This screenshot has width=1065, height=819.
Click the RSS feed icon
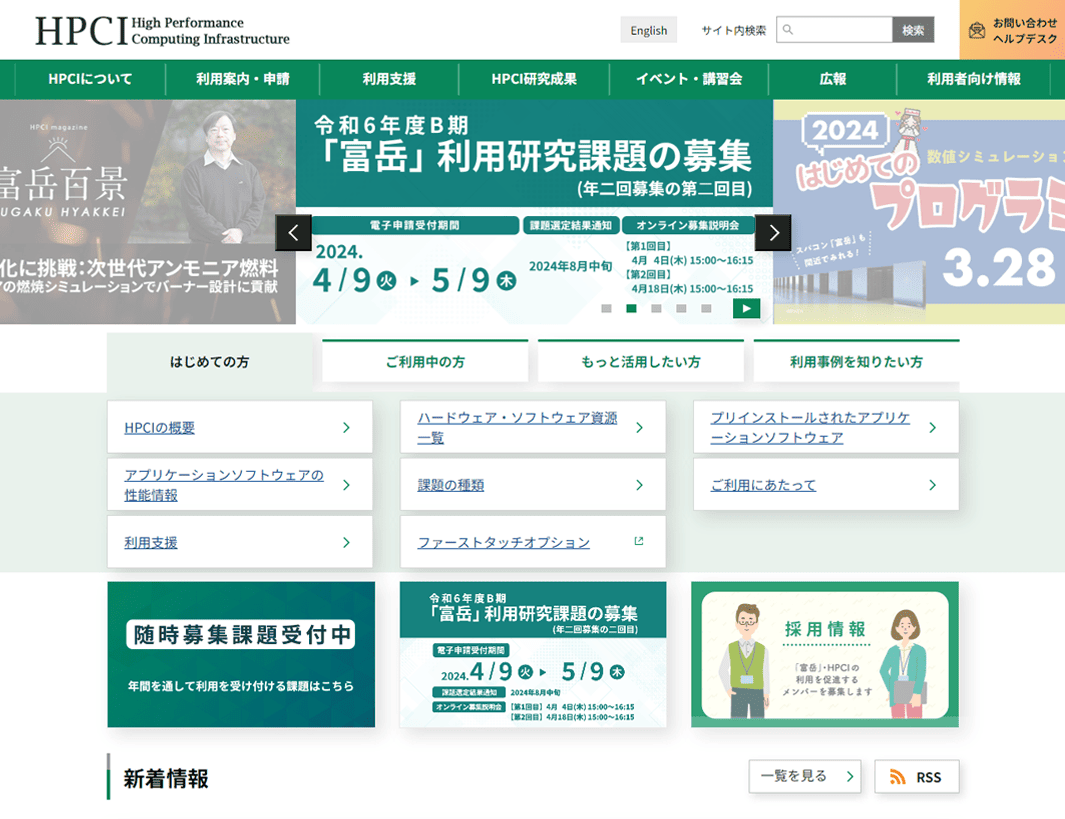pyautogui.click(x=898, y=777)
